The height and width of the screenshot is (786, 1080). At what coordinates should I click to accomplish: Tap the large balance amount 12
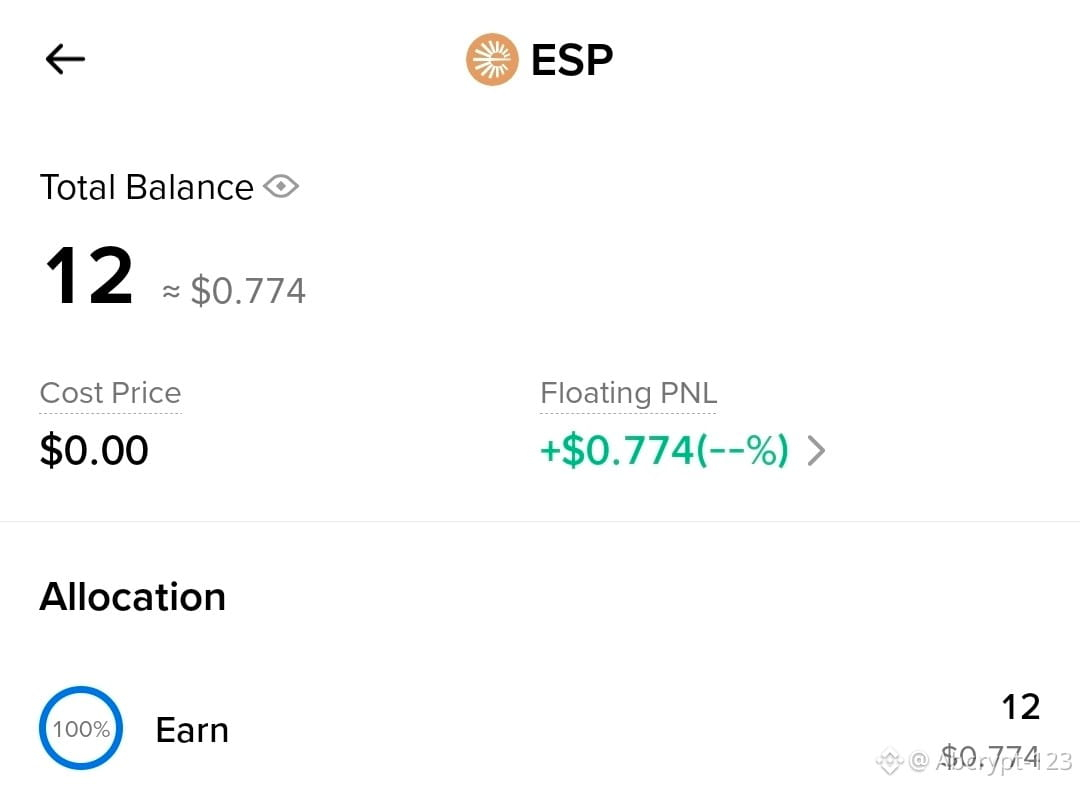pos(89,276)
